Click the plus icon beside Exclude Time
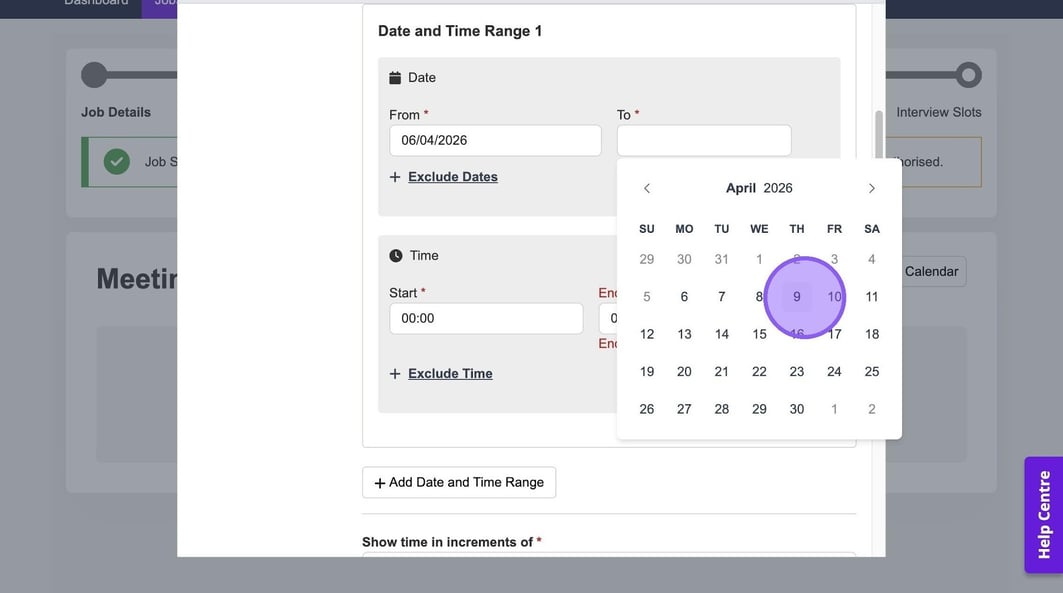 tap(395, 374)
